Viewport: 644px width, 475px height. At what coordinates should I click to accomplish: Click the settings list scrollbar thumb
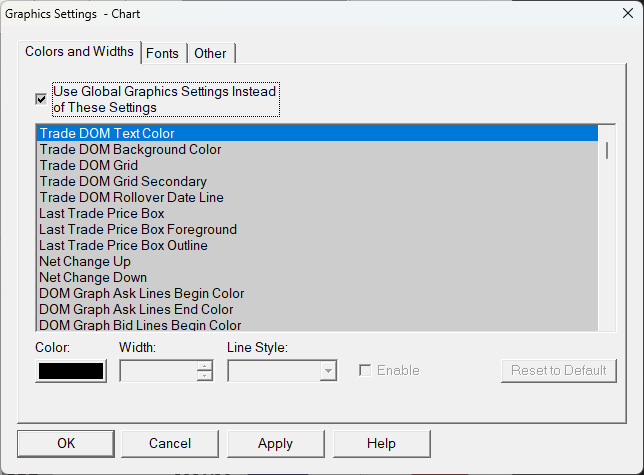point(606,150)
